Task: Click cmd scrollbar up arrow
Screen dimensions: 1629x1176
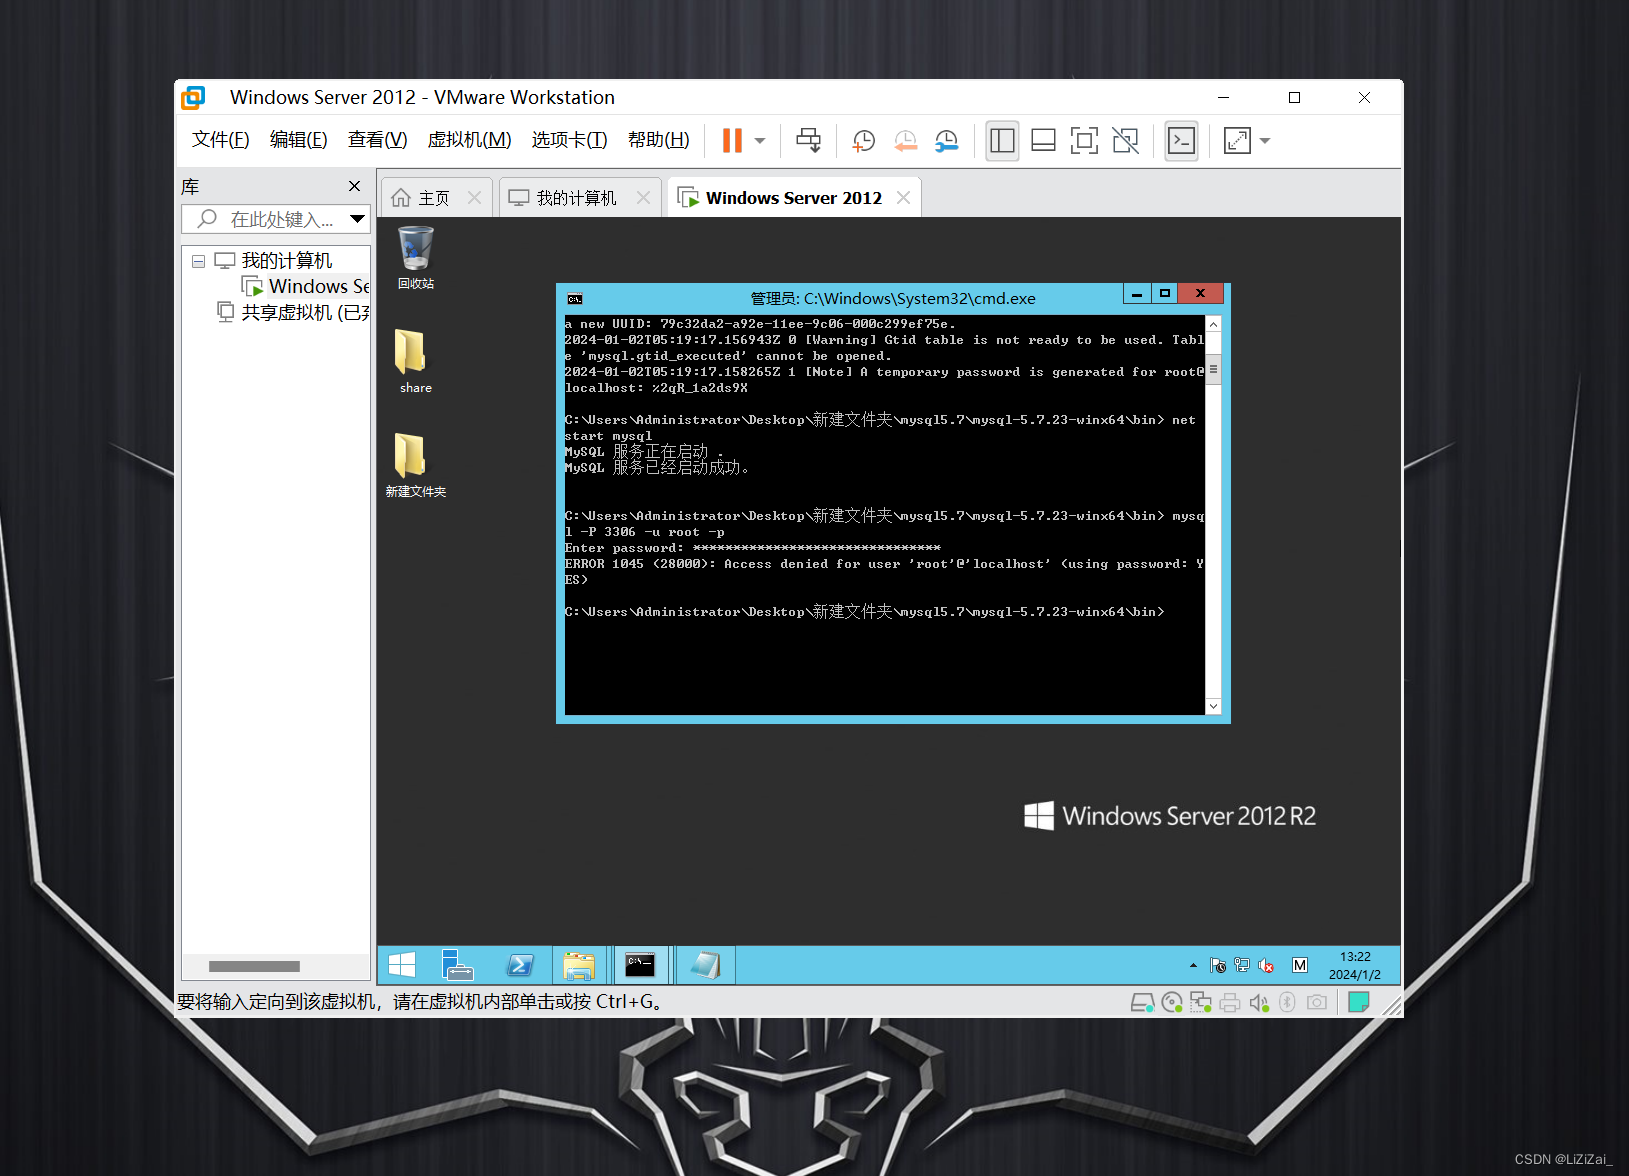Action: coord(1213,324)
